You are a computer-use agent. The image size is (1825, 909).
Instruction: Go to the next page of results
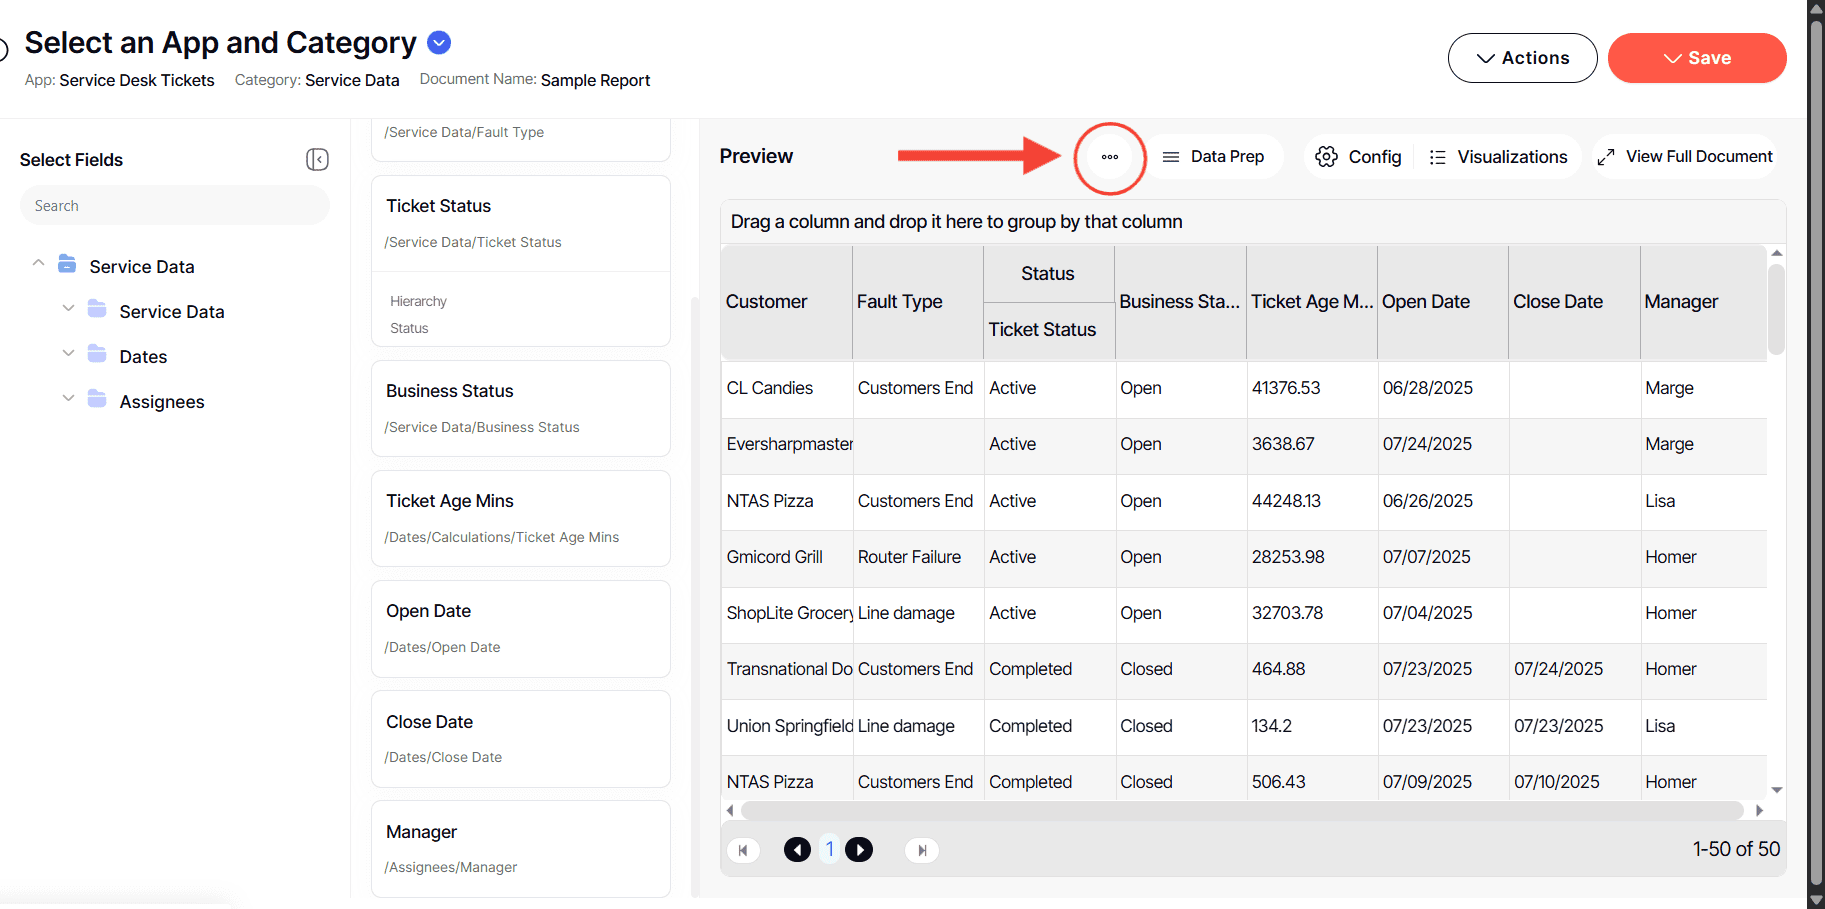coord(859,850)
